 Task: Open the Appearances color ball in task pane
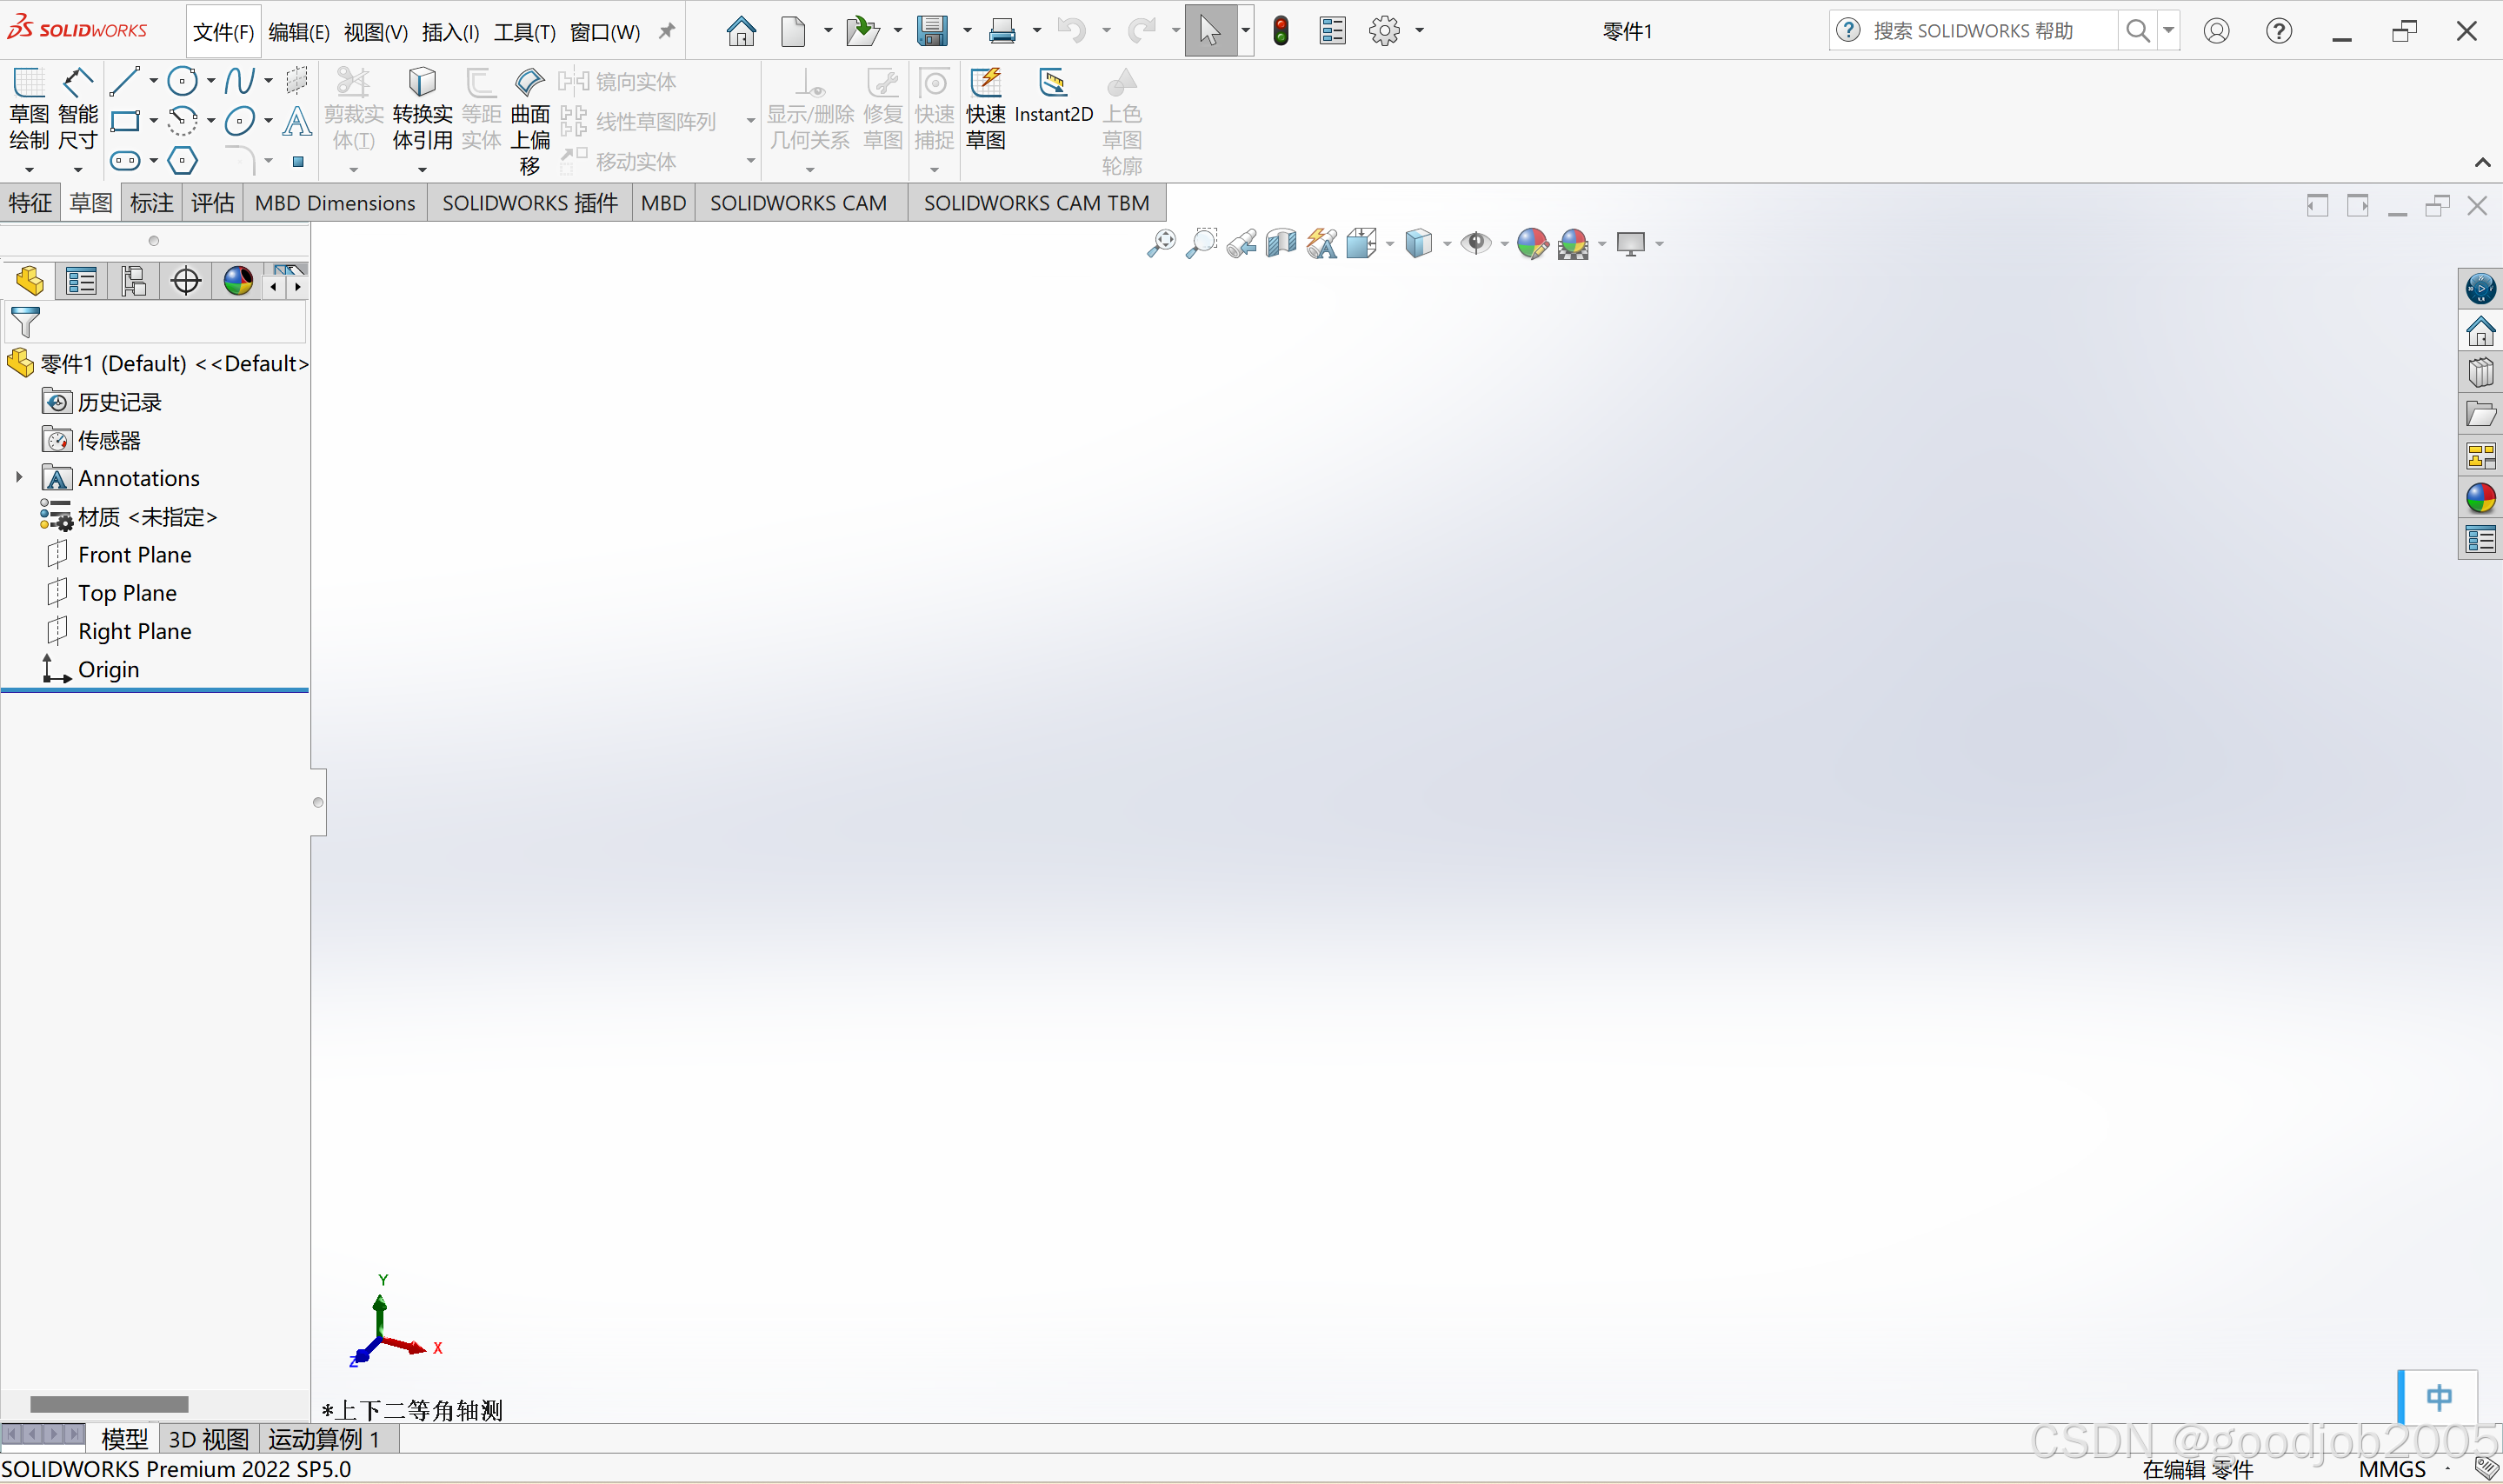coord(2480,498)
